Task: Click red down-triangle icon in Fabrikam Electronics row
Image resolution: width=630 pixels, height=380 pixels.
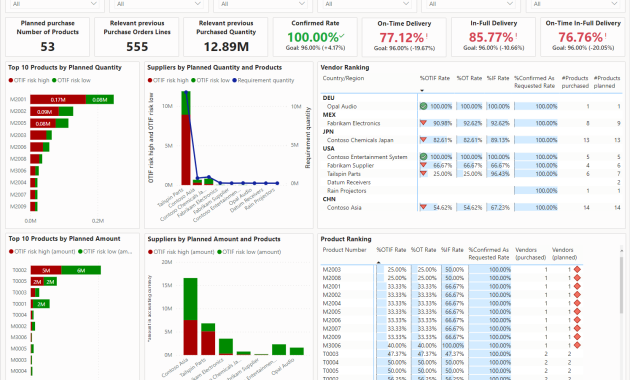Action: pyautogui.click(x=423, y=123)
